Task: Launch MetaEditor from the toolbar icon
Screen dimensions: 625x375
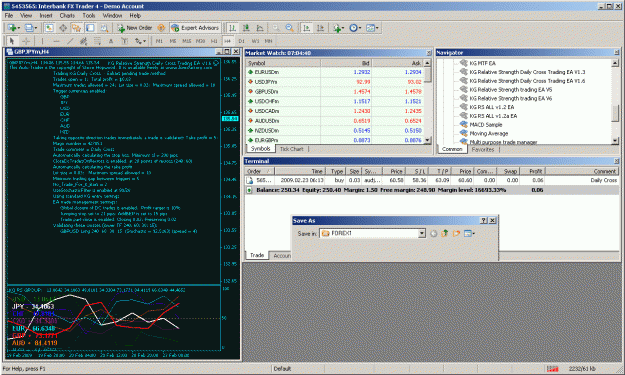Action: click(x=161, y=28)
